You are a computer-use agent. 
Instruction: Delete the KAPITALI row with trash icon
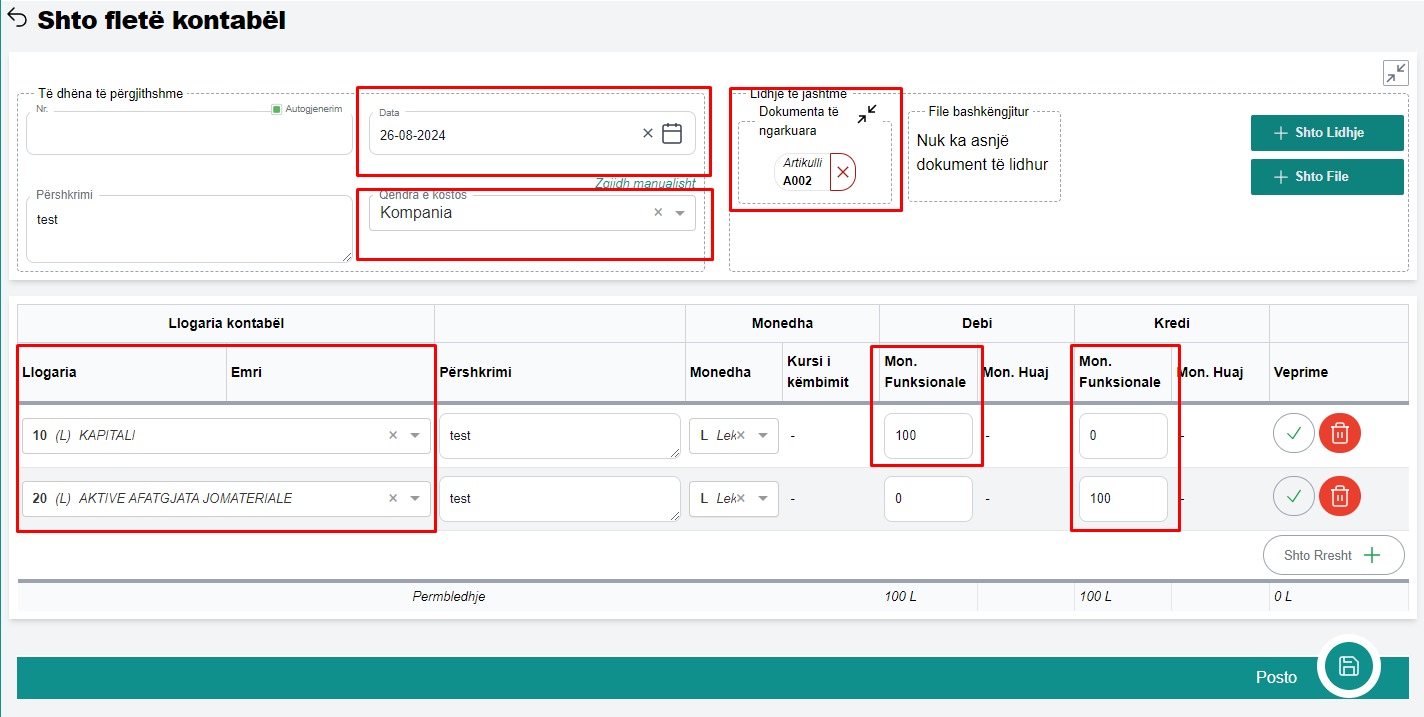1340,433
